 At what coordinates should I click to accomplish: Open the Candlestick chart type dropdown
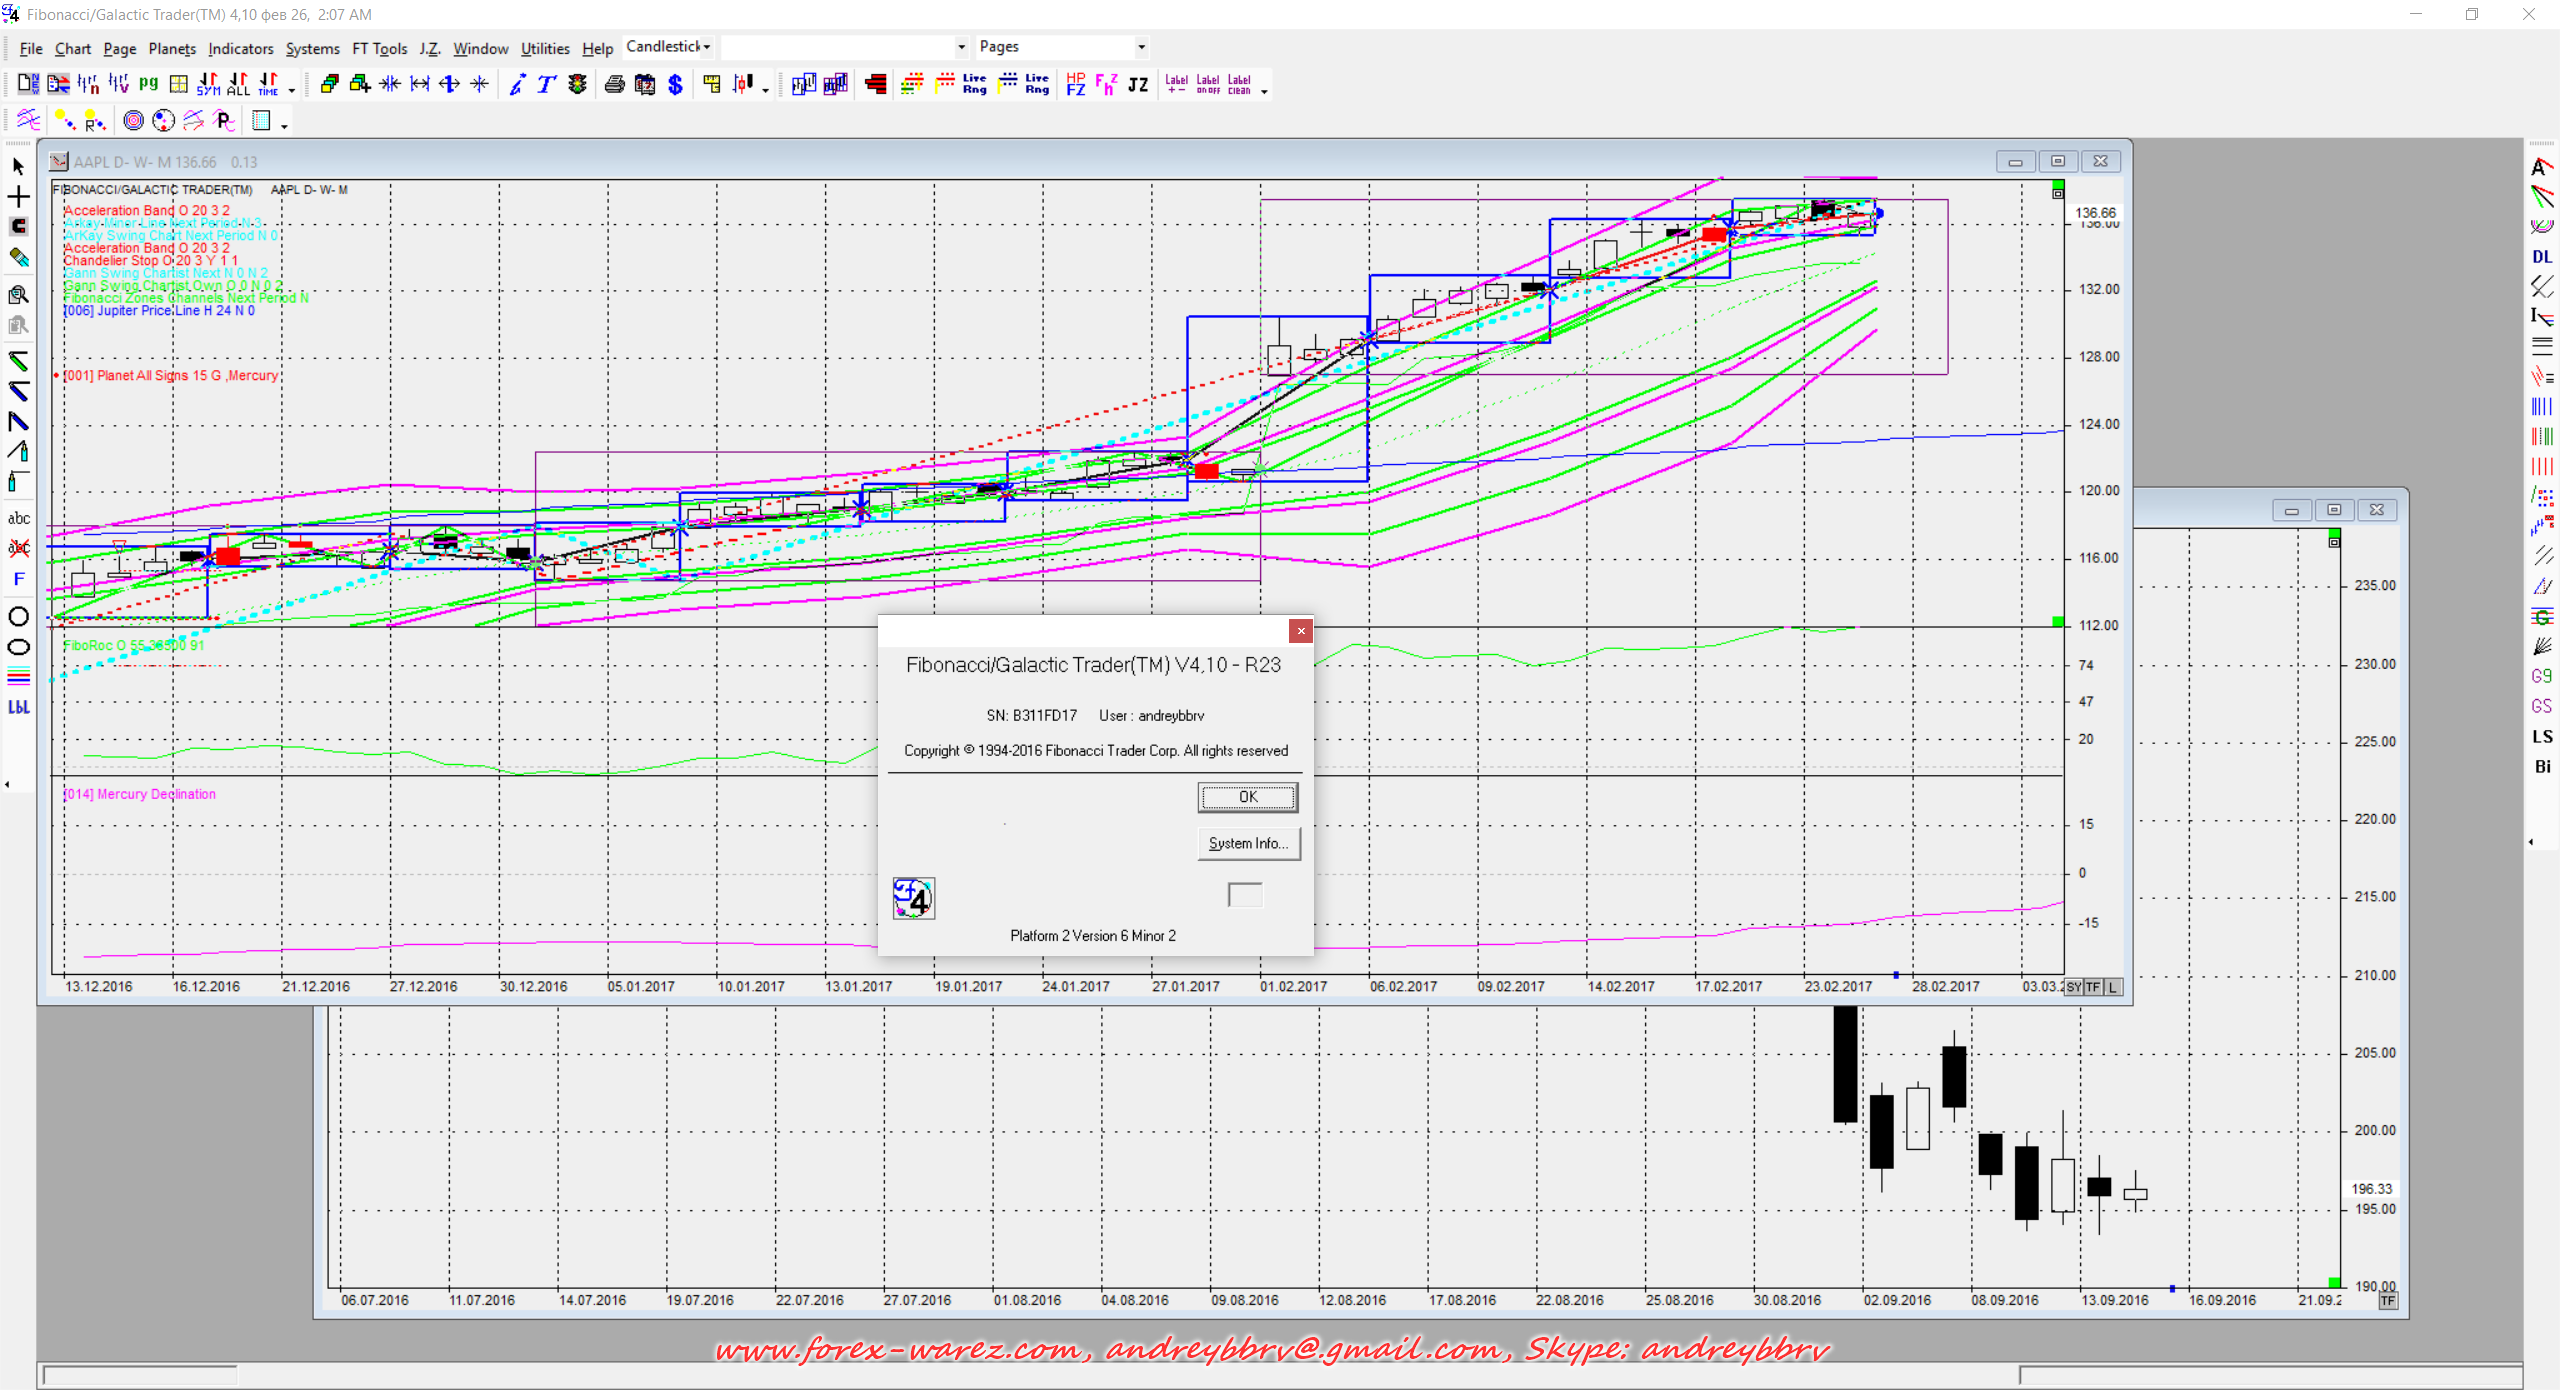706,47
